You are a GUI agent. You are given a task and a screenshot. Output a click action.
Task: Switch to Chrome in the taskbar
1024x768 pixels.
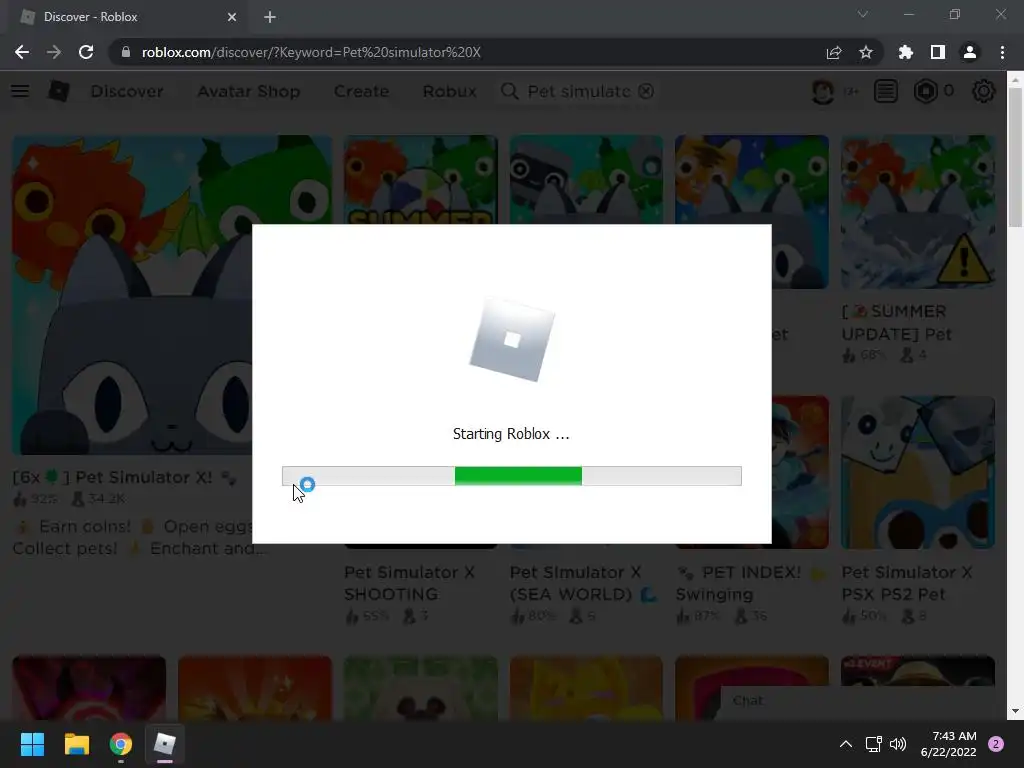coord(121,744)
